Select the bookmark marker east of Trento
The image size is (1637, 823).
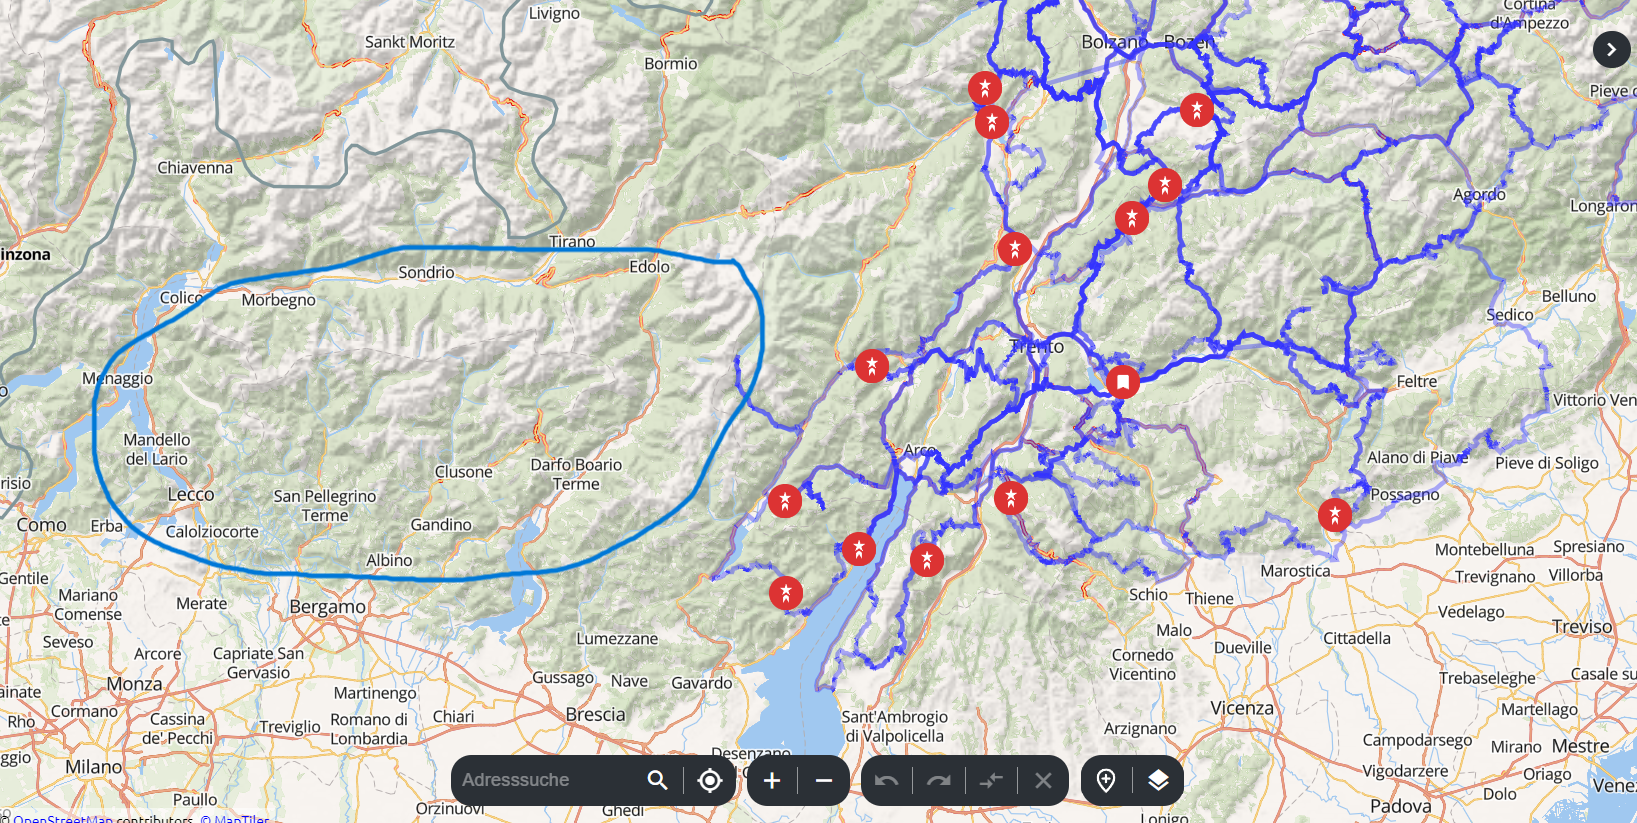1123,381
